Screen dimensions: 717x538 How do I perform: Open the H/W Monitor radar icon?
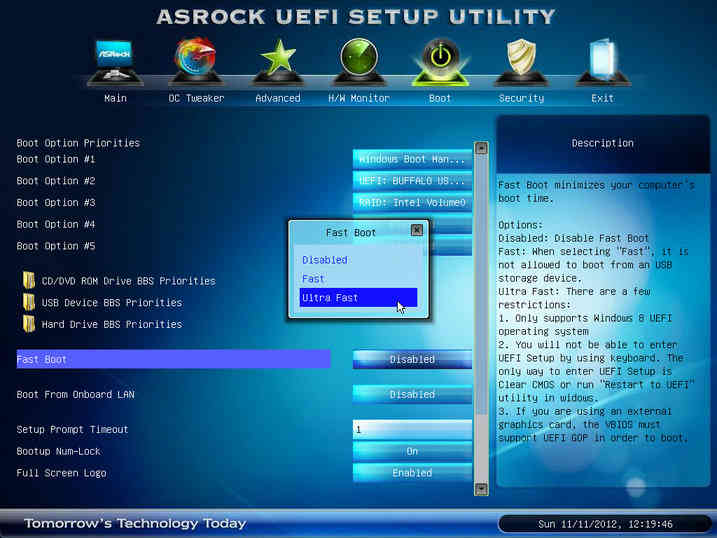pos(359,62)
